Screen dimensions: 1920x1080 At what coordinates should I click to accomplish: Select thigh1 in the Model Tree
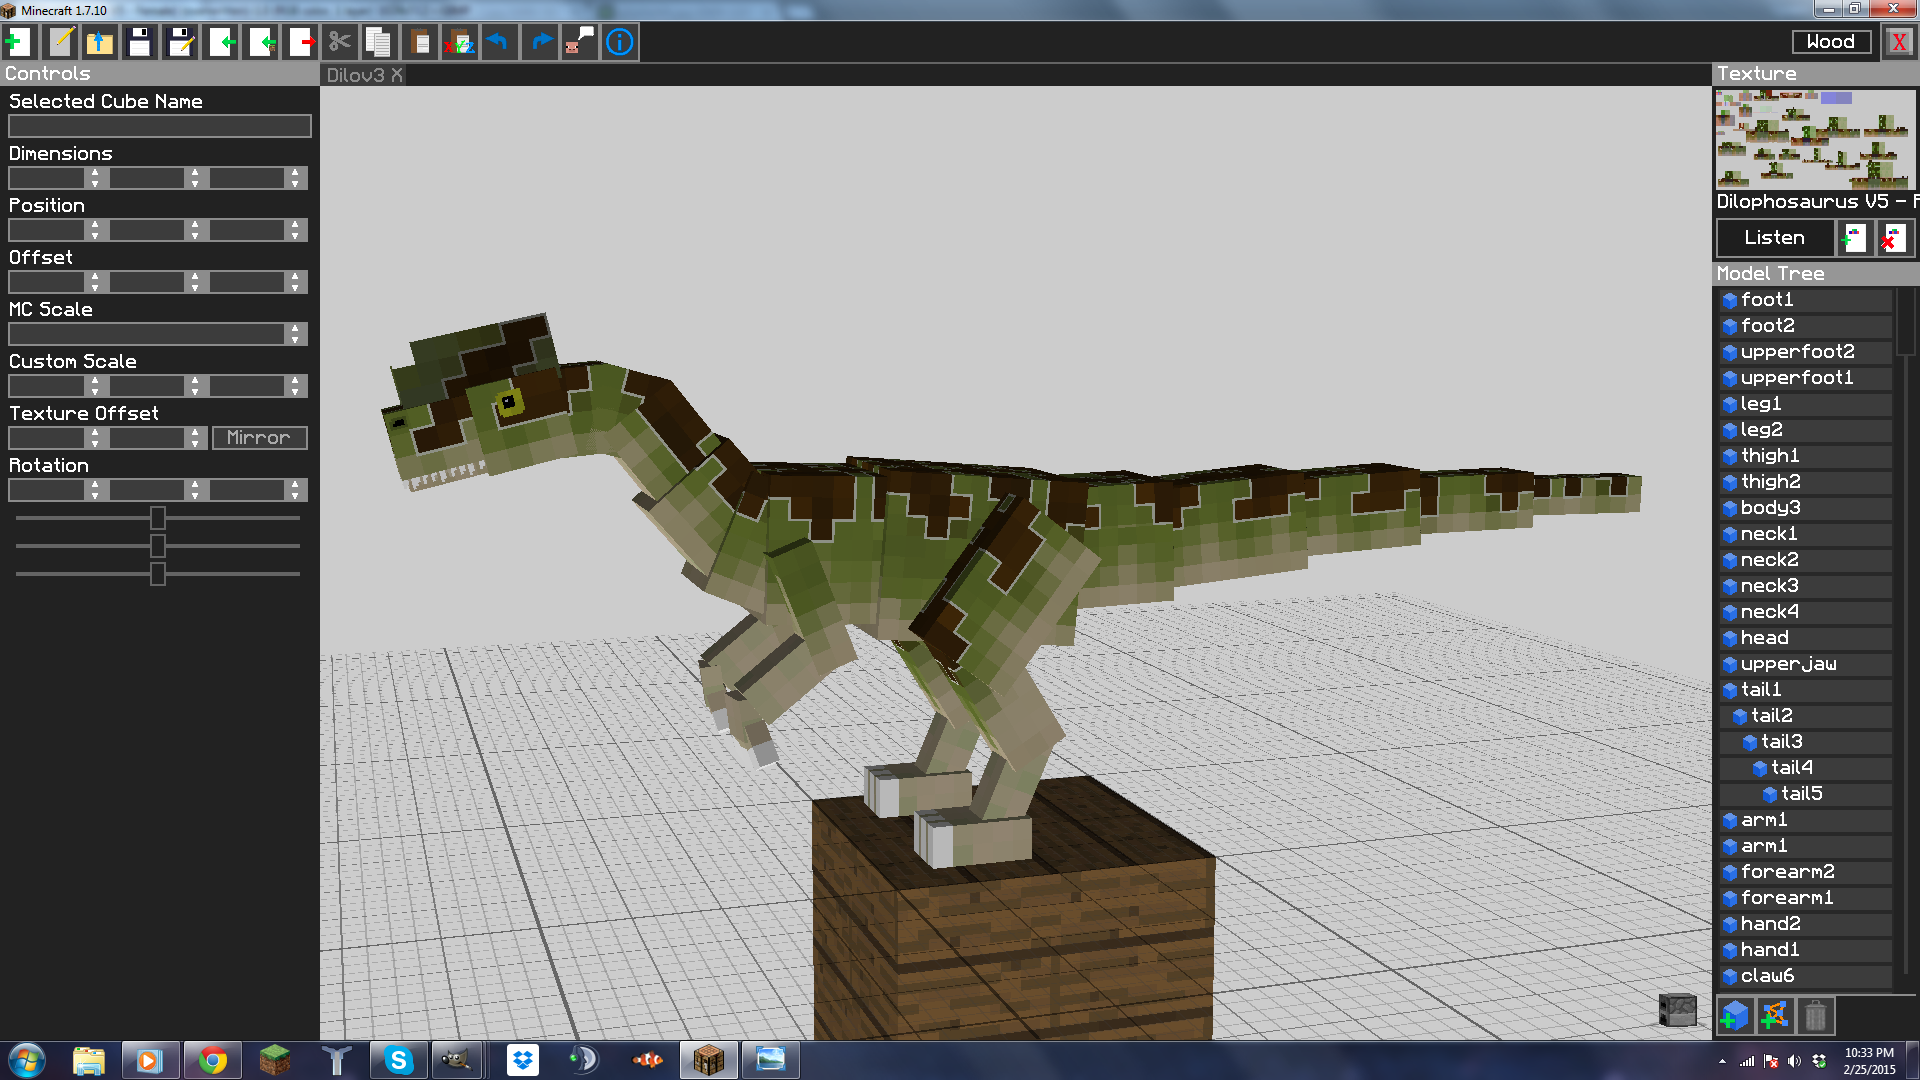[1805, 456]
